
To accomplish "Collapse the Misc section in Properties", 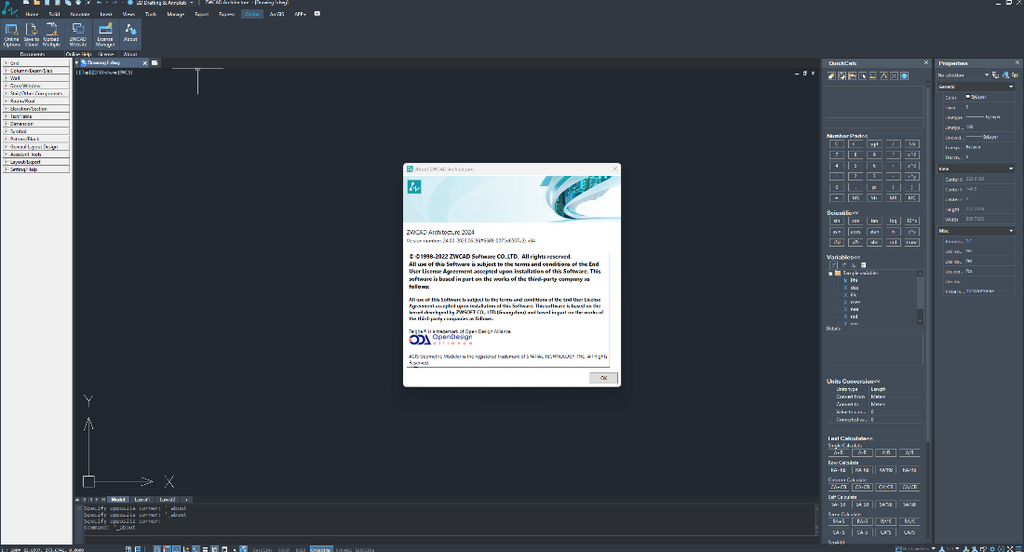I will pyautogui.click(x=1011, y=231).
